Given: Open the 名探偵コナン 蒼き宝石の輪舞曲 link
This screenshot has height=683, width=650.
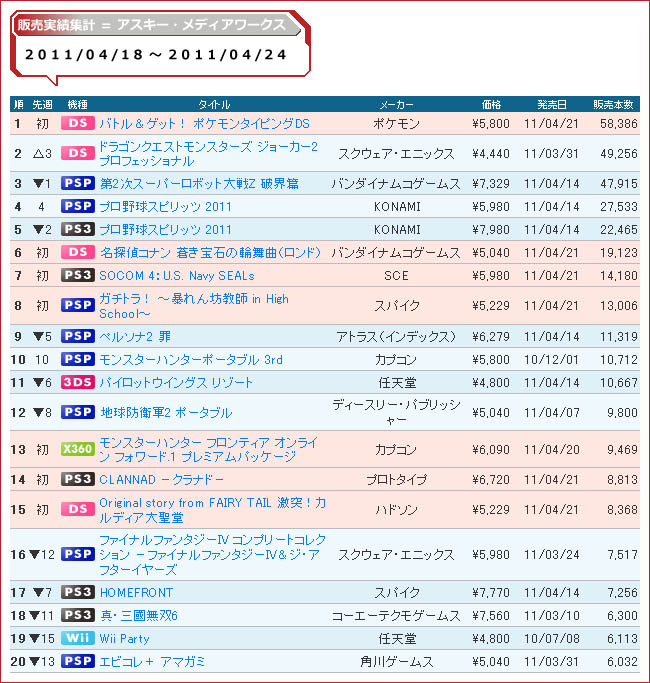Looking at the screenshot, I should click(210, 253).
